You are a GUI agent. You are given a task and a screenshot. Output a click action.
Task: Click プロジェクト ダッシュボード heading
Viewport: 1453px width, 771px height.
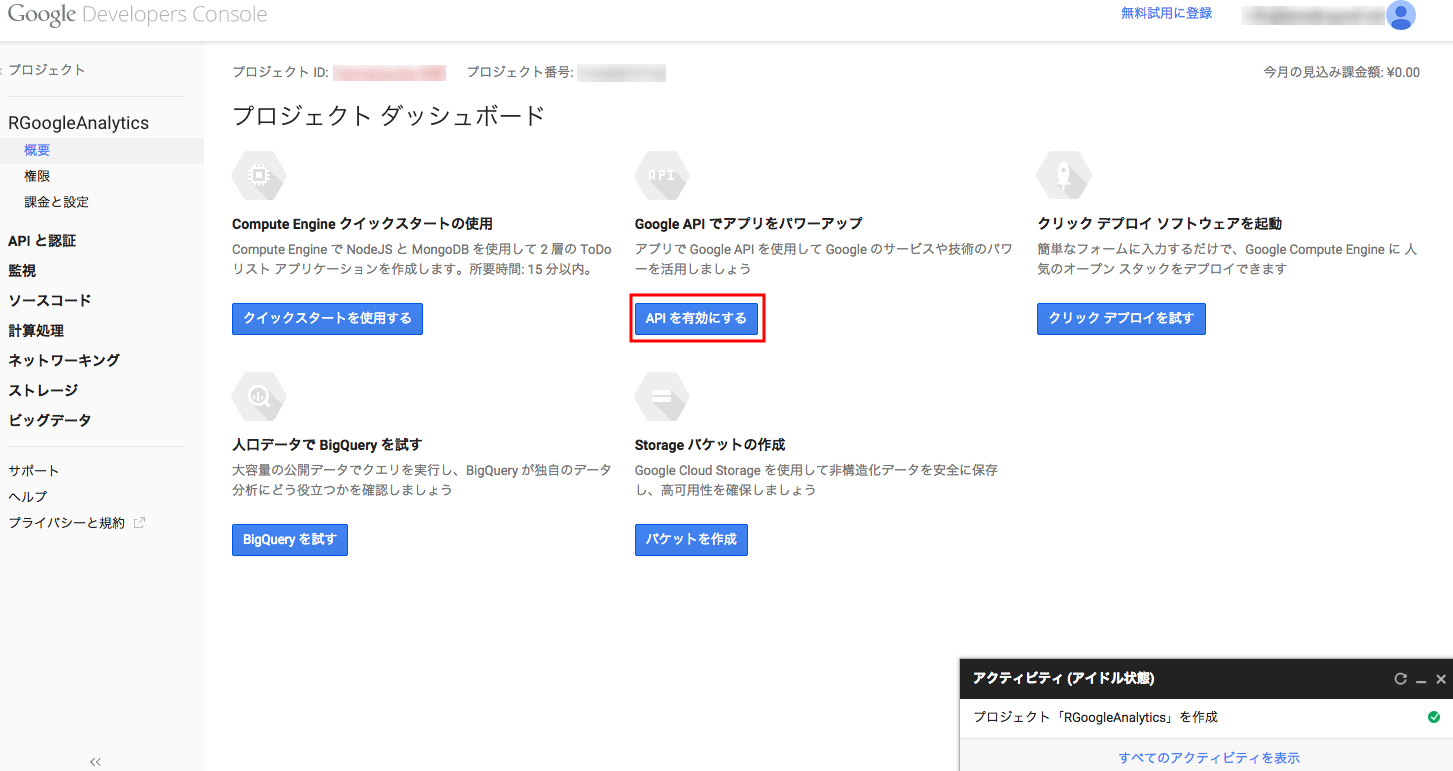tap(389, 116)
